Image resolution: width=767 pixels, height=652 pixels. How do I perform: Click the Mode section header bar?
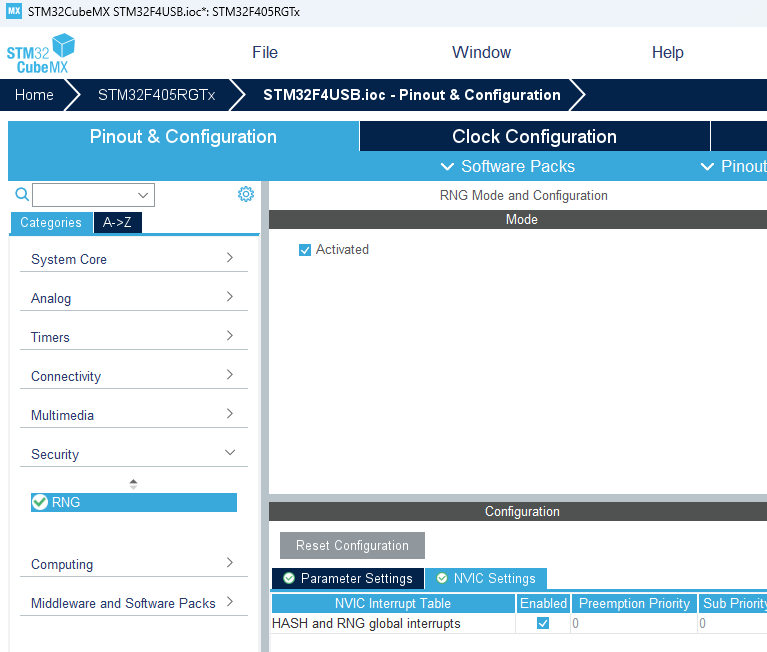pyautogui.click(x=518, y=220)
